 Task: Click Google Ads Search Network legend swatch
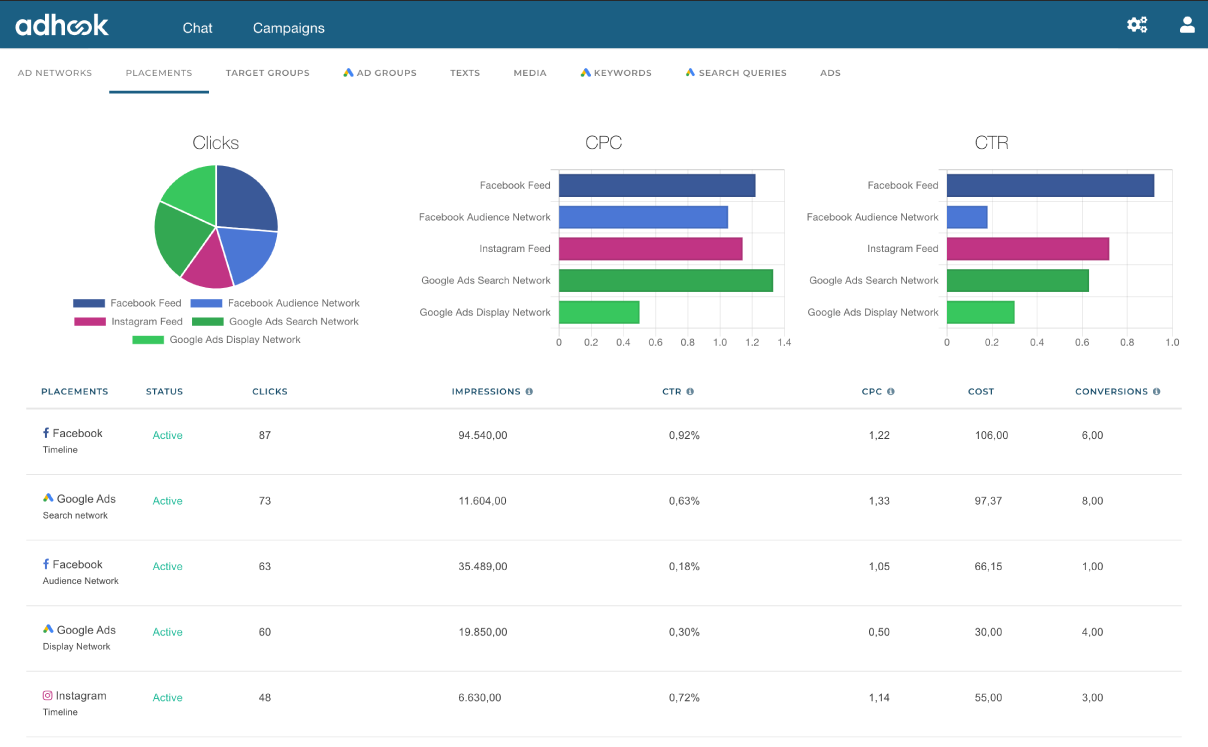[207, 322]
